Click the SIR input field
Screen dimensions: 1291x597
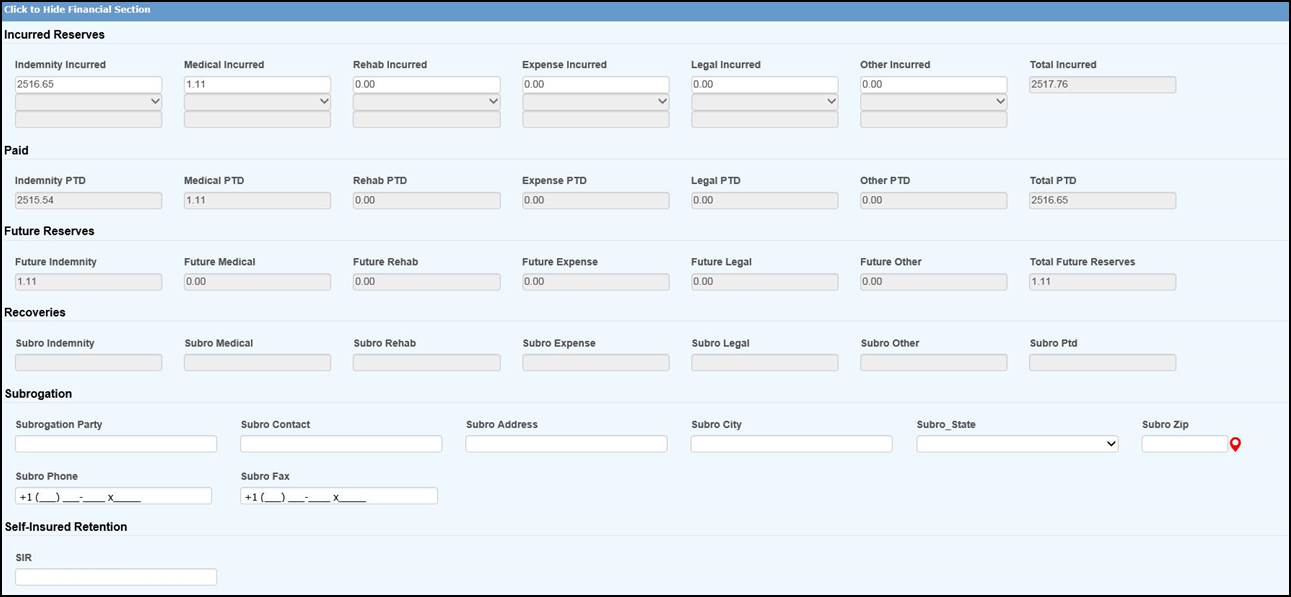point(116,577)
